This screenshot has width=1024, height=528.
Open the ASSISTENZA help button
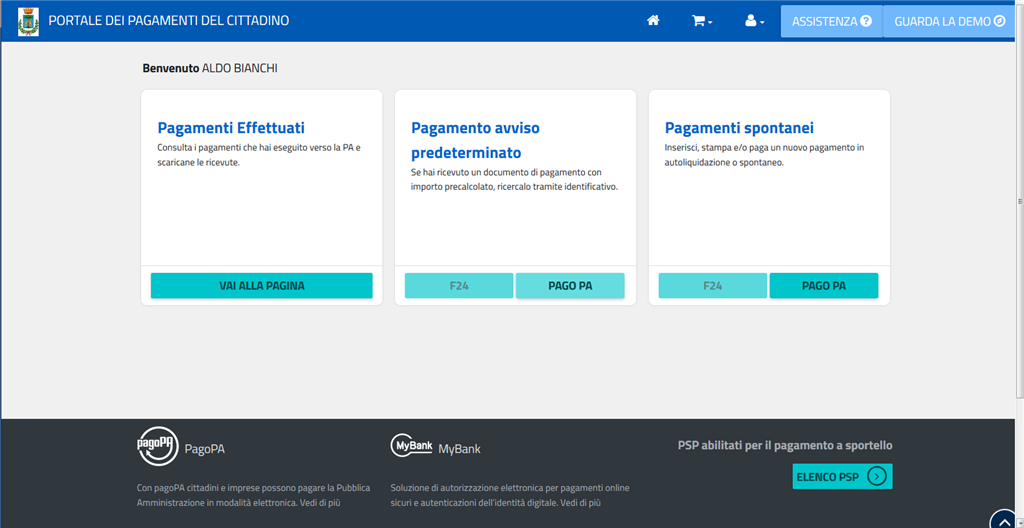[831, 21]
